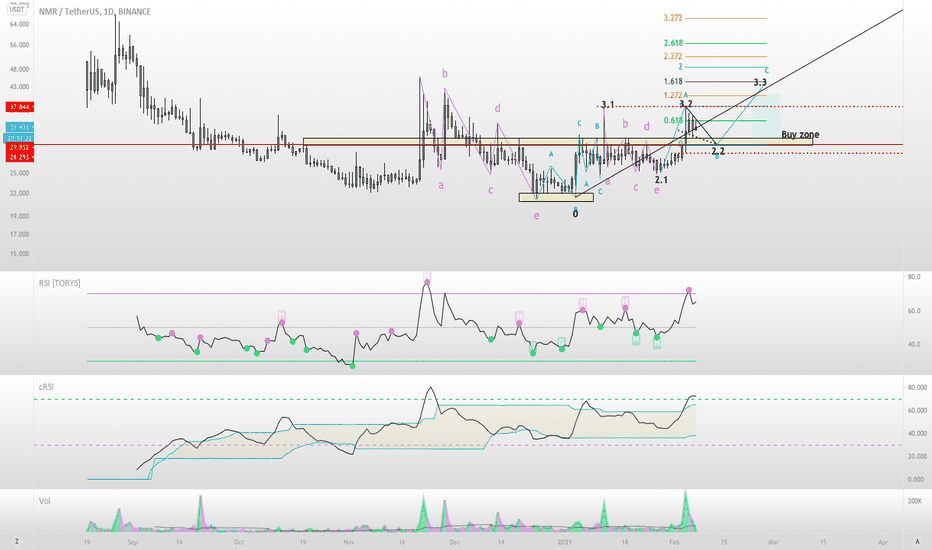Click the 15.000 price axis value
The height and width of the screenshot is (550, 932).
coord(20,254)
